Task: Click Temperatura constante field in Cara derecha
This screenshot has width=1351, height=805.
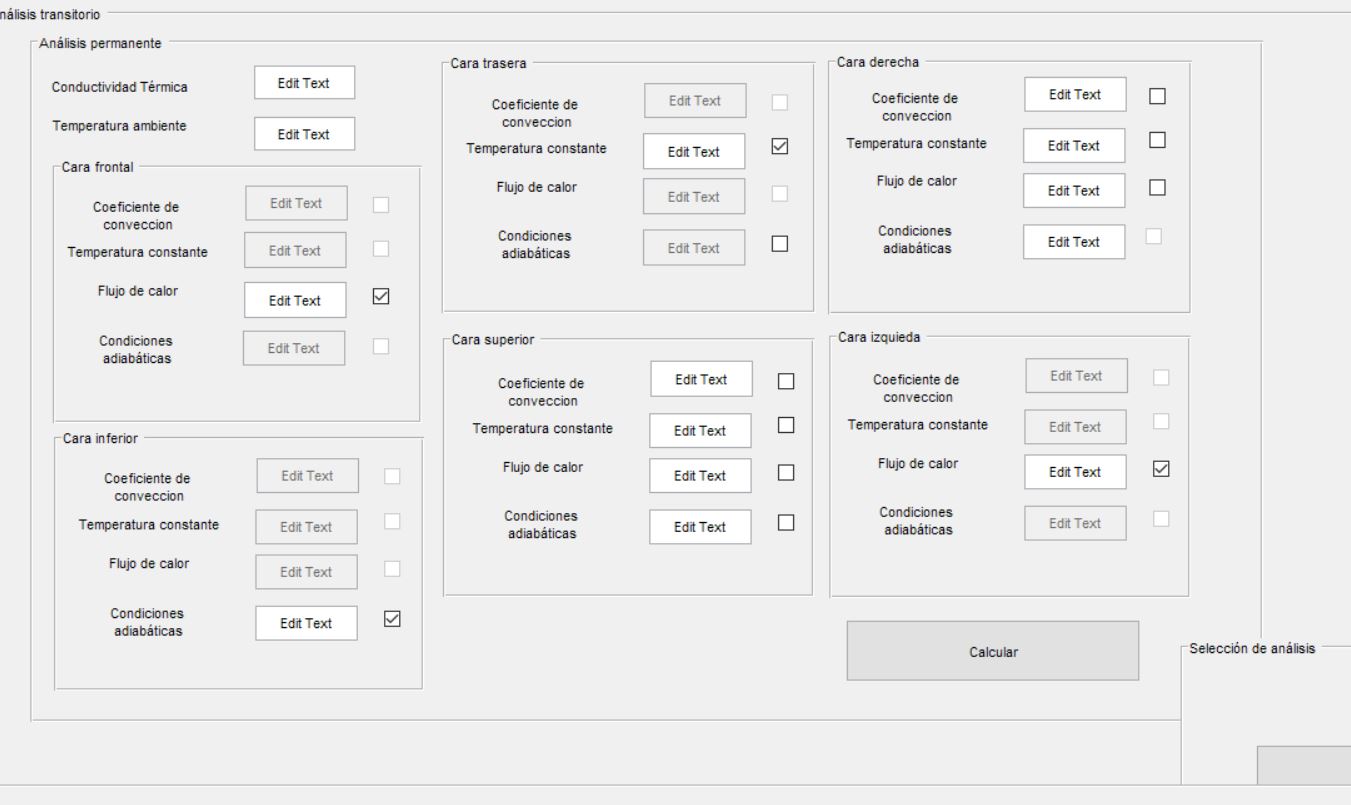Action: point(1074,145)
